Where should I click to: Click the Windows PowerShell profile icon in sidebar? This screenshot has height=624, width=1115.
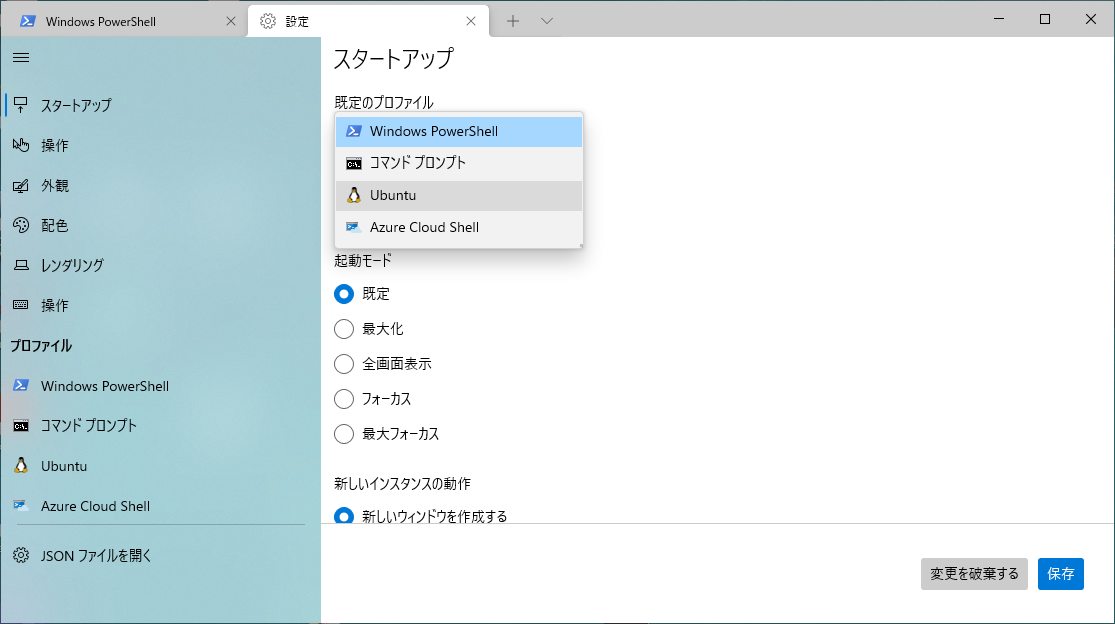tap(21, 385)
